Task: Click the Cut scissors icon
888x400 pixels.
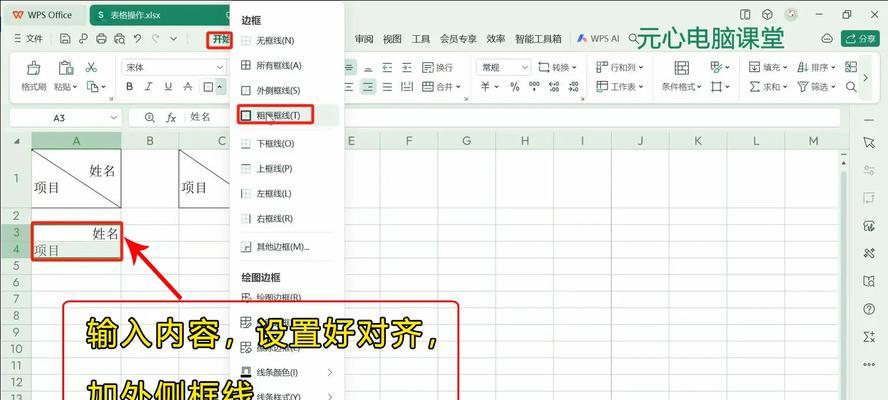Action: (x=91, y=67)
